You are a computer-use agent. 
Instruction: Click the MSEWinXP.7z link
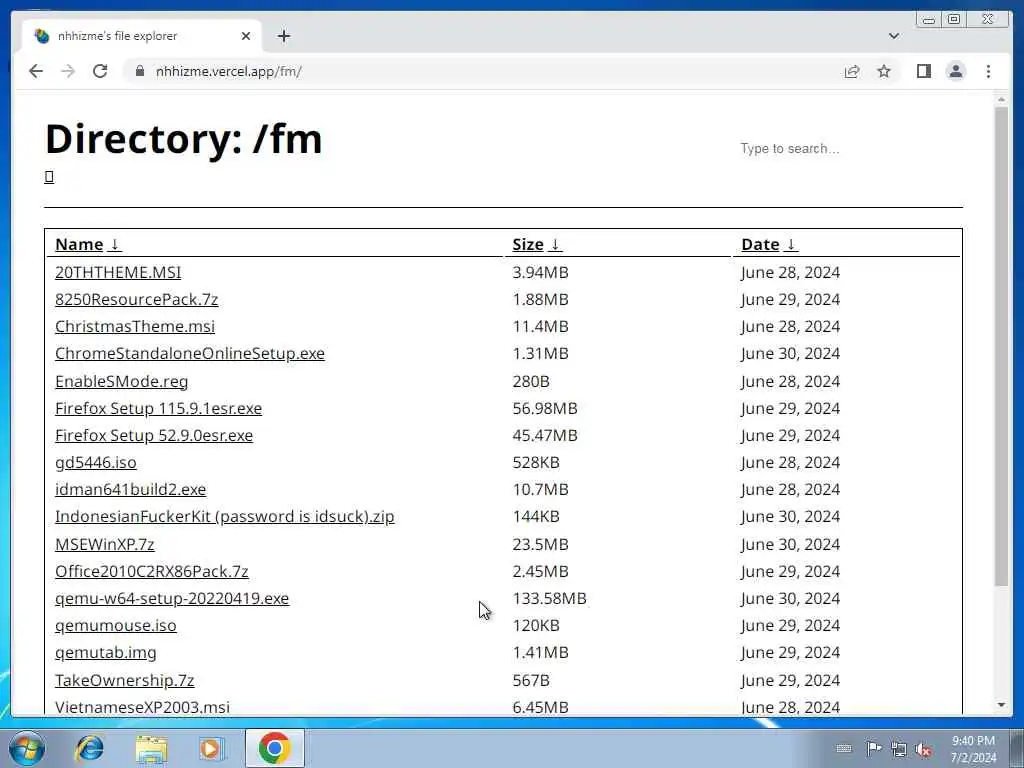coord(104,544)
